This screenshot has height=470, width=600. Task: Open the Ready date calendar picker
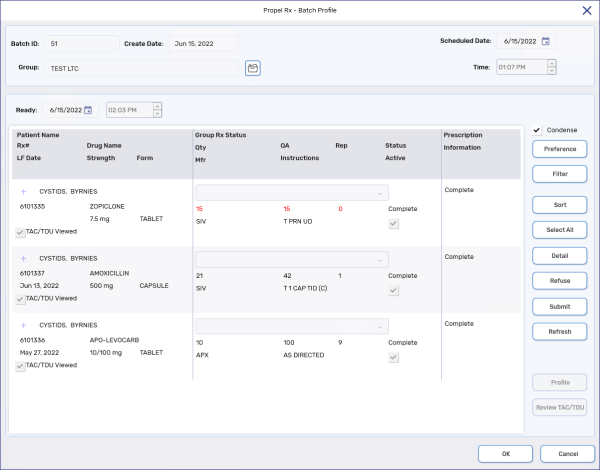coord(88,110)
